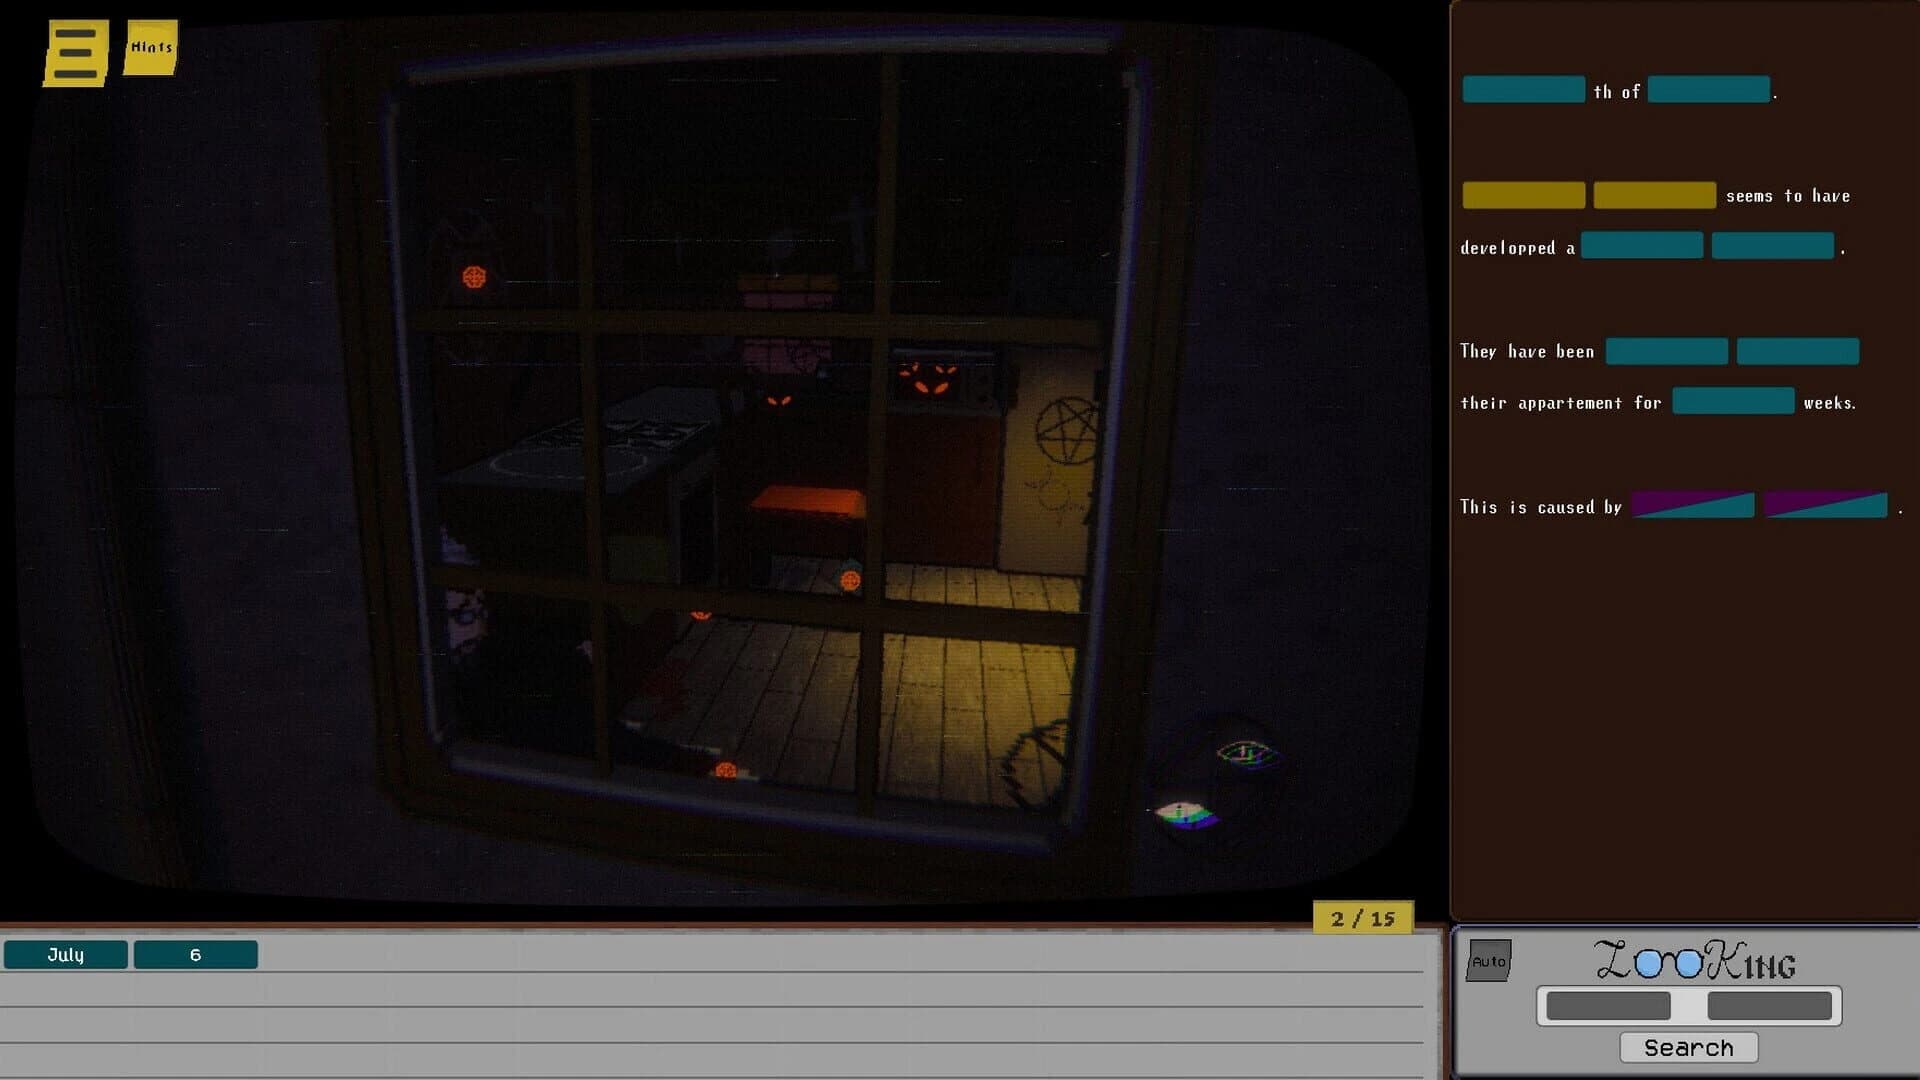Open the day number blank showing 6
The height and width of the screenshot is (1080, 1920).
coord(196,955)
